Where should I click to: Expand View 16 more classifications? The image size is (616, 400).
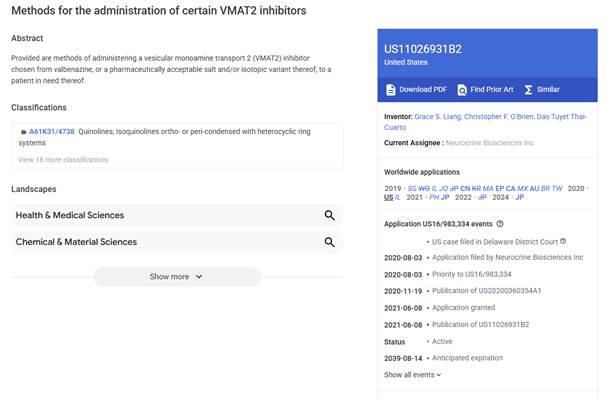point(63,159)
